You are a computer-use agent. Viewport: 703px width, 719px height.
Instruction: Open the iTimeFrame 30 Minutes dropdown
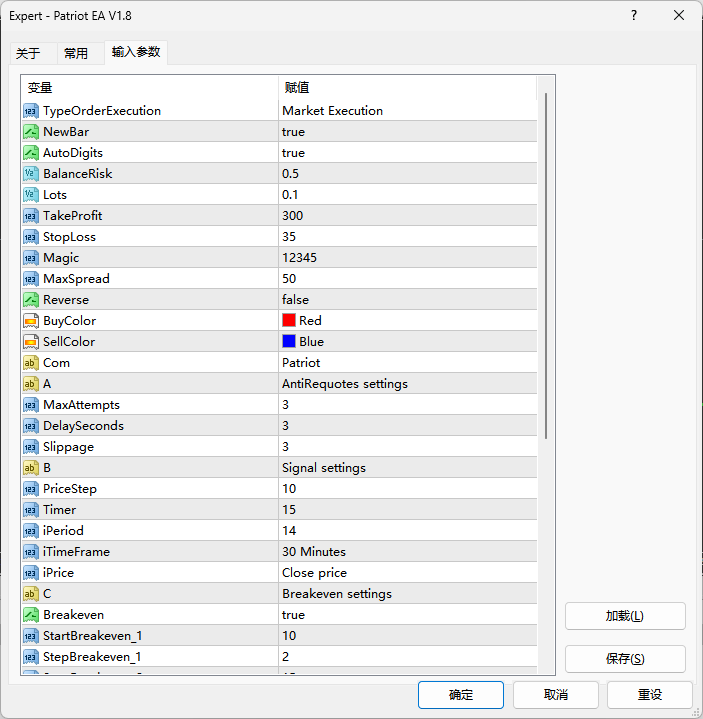[x=407, y=552]
